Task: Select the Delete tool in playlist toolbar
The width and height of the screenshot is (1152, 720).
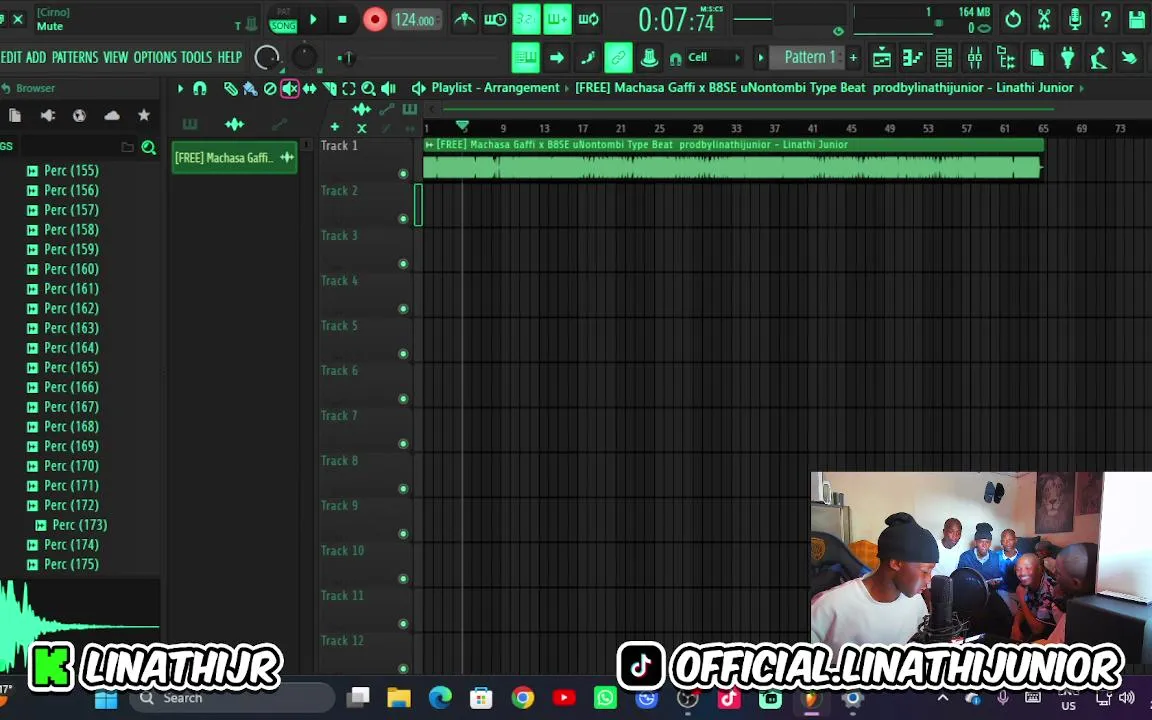Action: click(270, 89)
